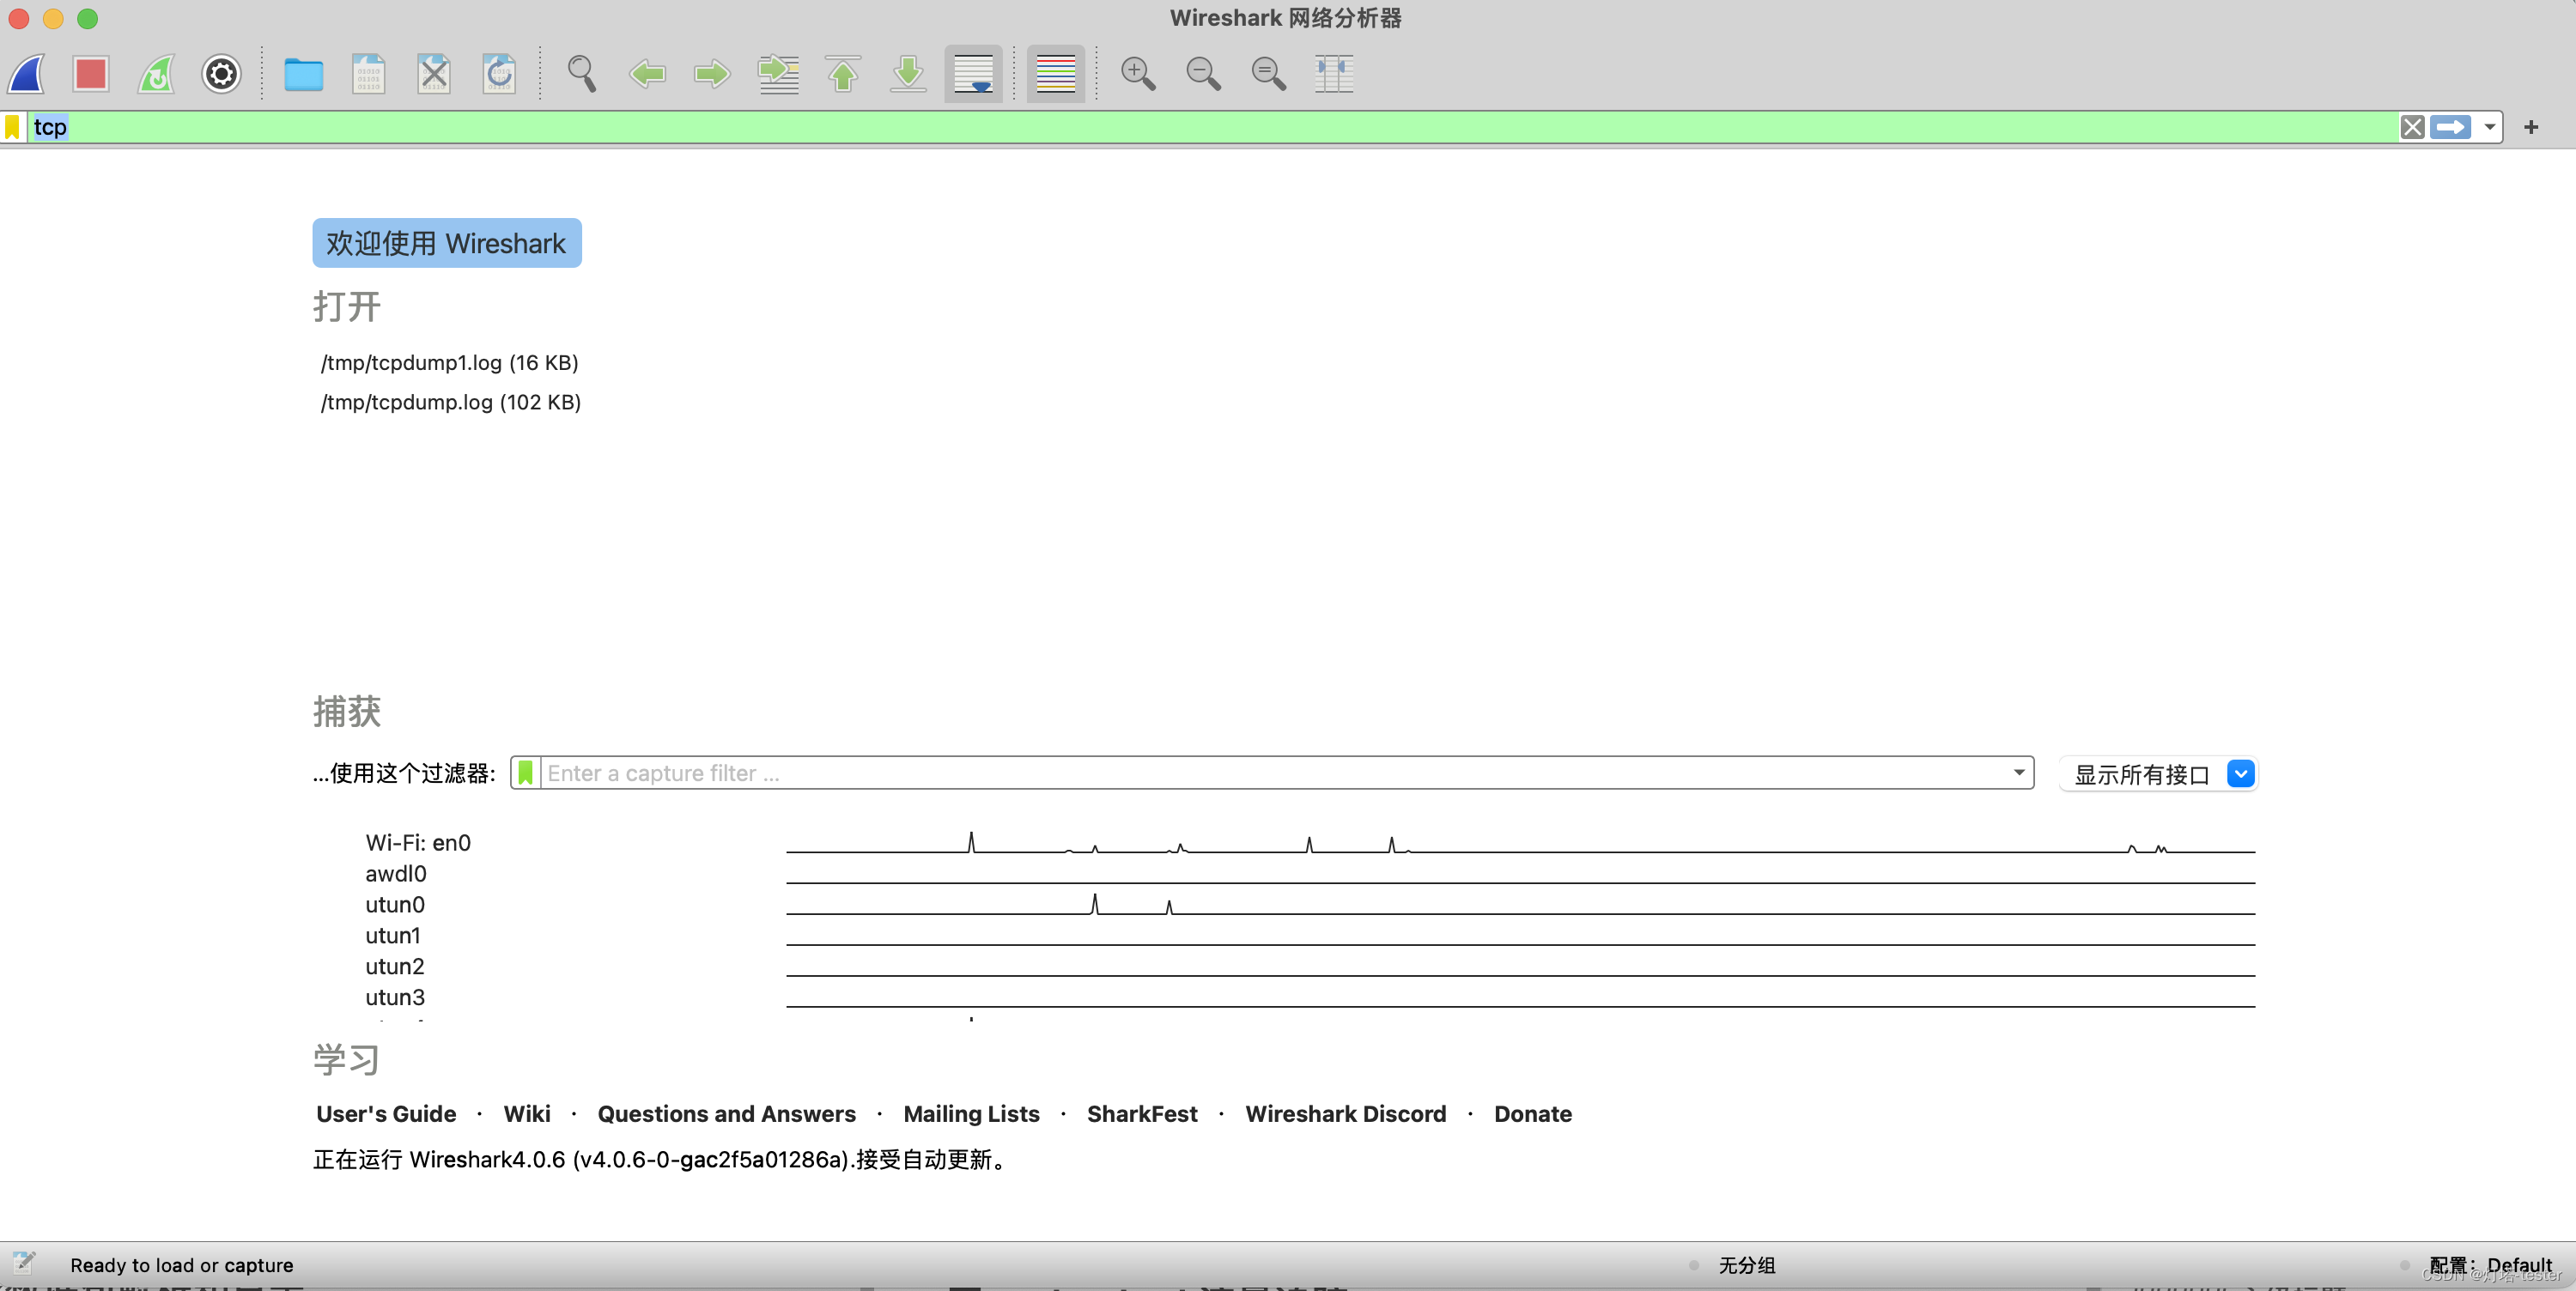
Task: Open capture options gear icon
Action: 221,74
